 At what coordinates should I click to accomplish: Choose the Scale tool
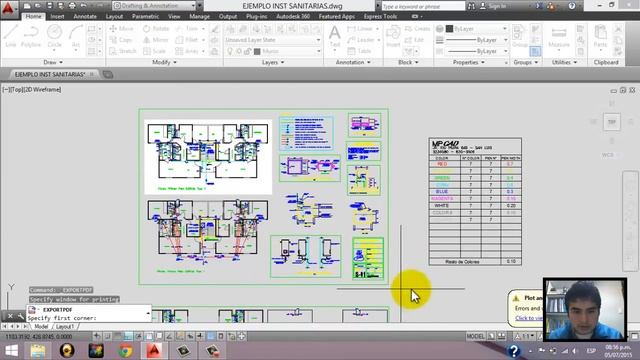(154, 51)
